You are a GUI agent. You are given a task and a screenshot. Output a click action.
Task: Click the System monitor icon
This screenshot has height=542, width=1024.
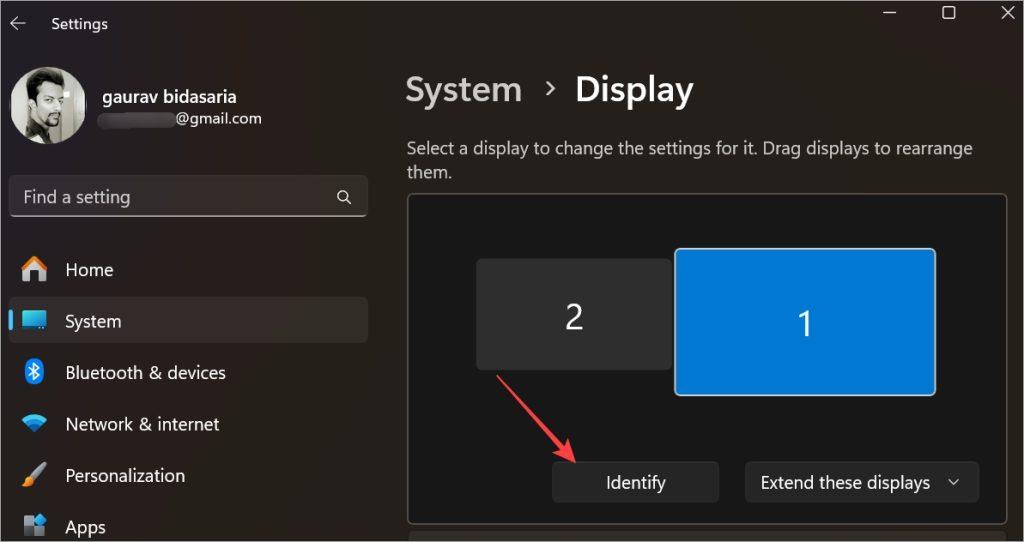coord(34,320)
